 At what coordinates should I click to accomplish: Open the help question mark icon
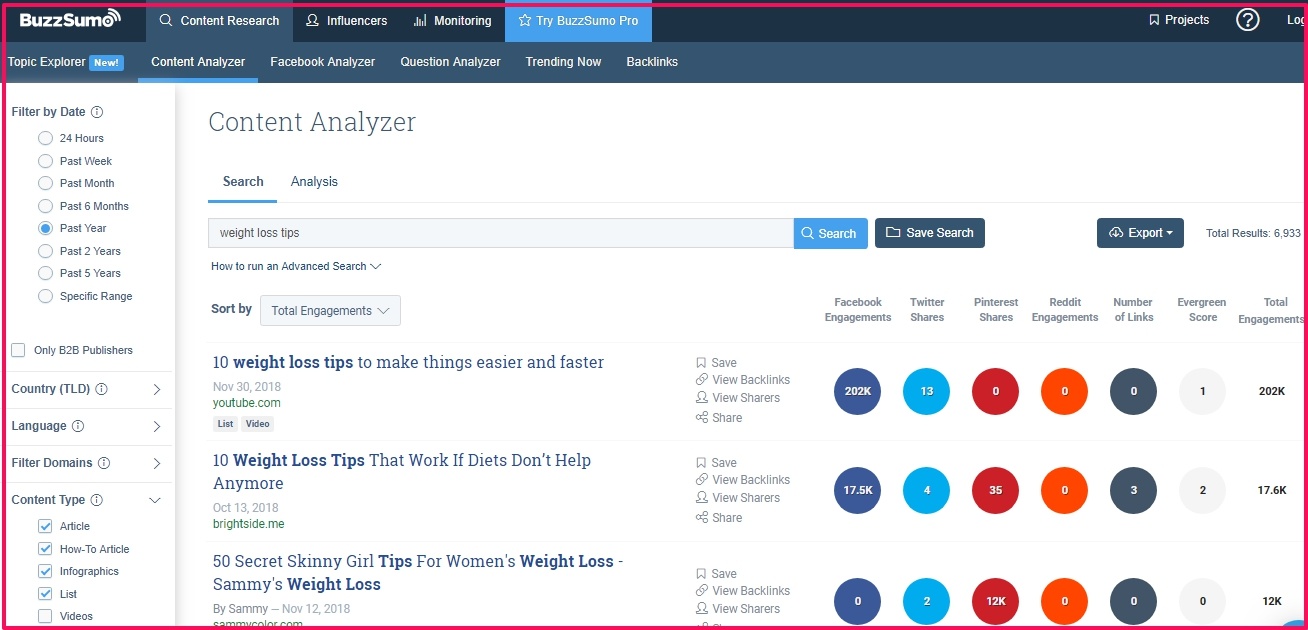pyautogui.click(x=1247, y=20)
